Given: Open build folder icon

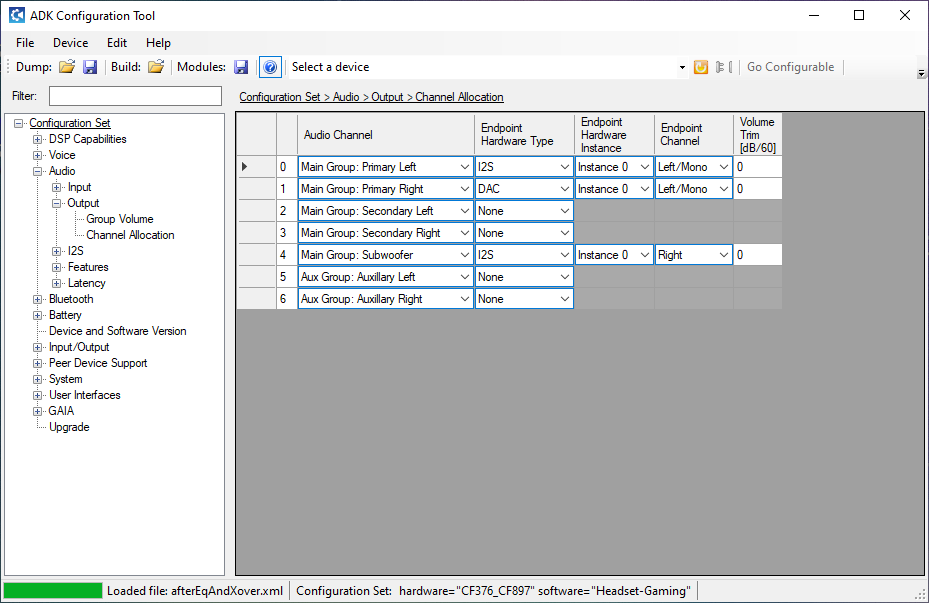Looking at the screenshot, I should pyautogui.click(x=156, y=67).
